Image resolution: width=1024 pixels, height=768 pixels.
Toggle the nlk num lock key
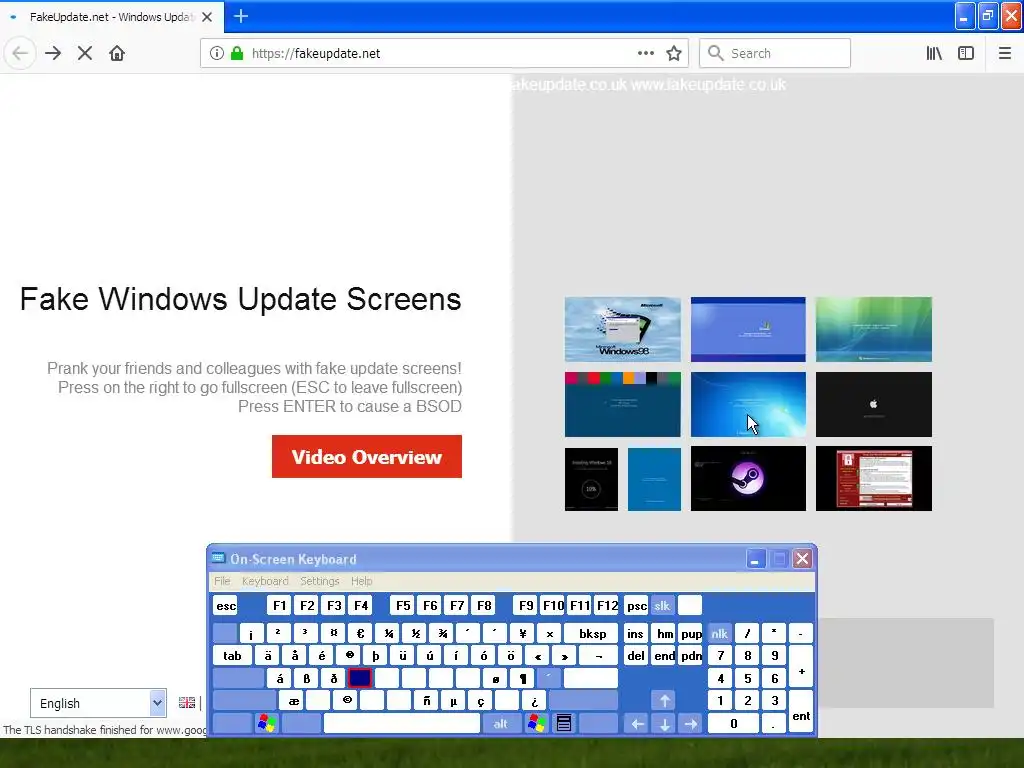[x=720, y=633]
